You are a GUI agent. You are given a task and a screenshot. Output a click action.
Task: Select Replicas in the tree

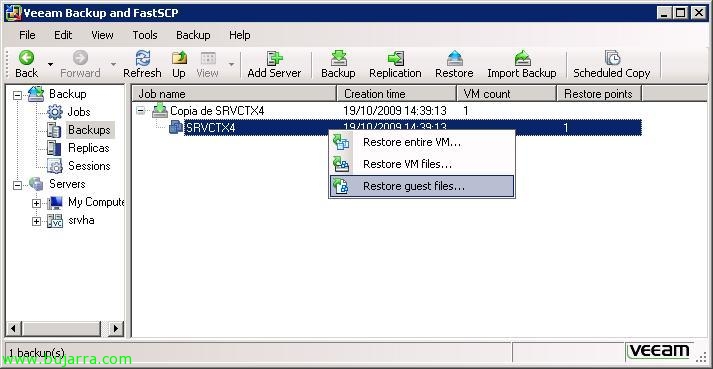pyautogui.click(x=89, y=148)
